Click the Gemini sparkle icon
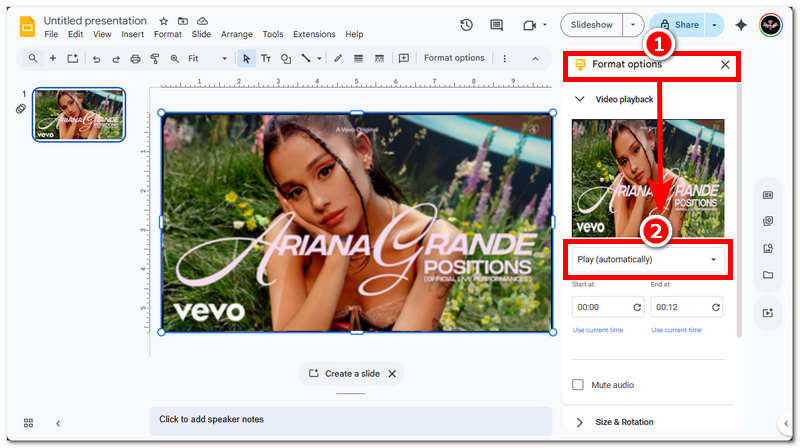 pos(741,25)
